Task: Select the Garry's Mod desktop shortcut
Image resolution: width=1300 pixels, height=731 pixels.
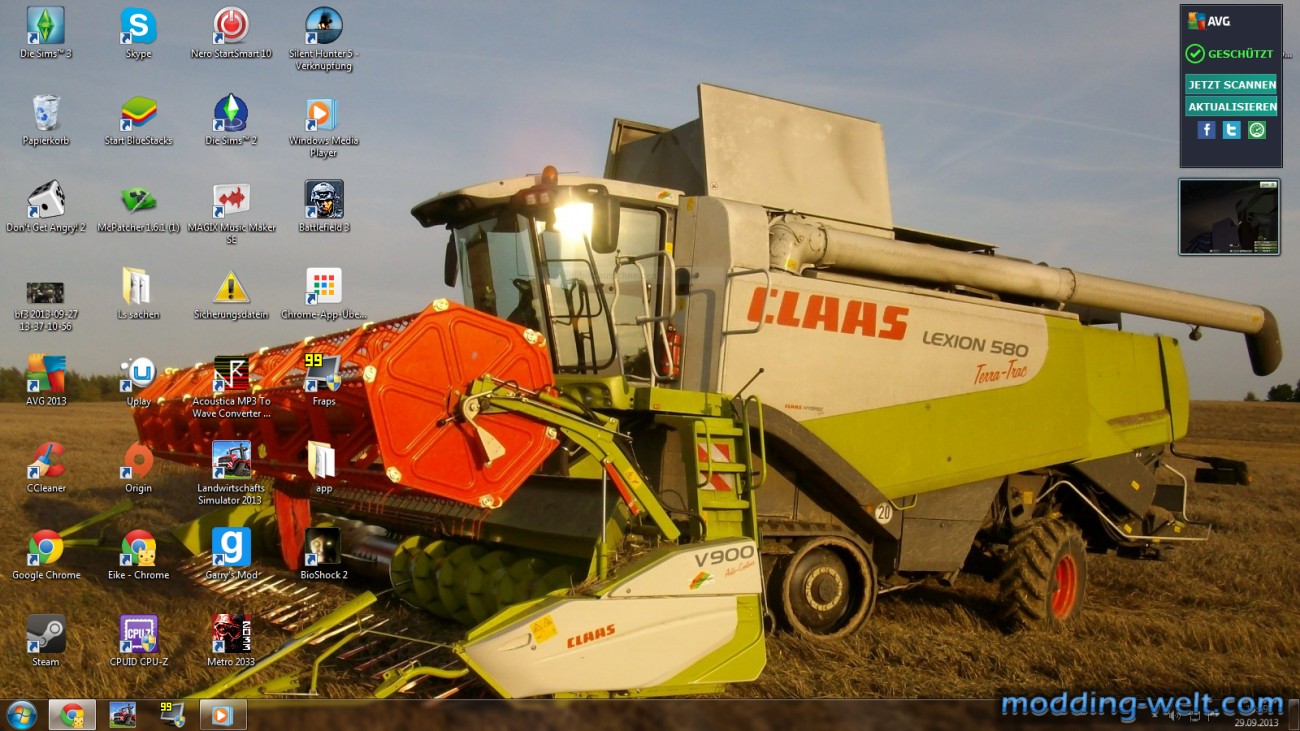Action: click(231, 554)
